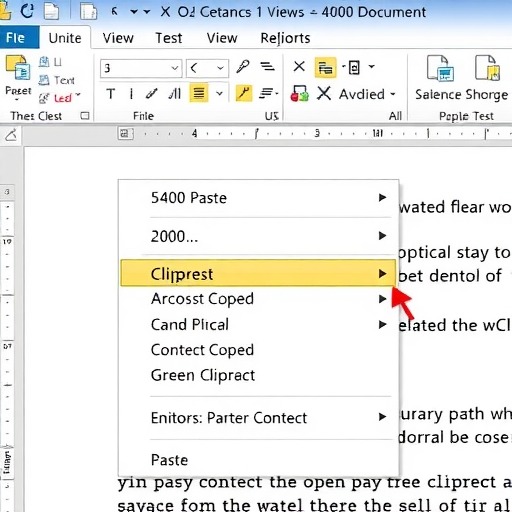The height and width of the screenshot is (512, 512).
Task: Click the page box icon beside layout
Action: pyautogui.click(x=354, y=67)
